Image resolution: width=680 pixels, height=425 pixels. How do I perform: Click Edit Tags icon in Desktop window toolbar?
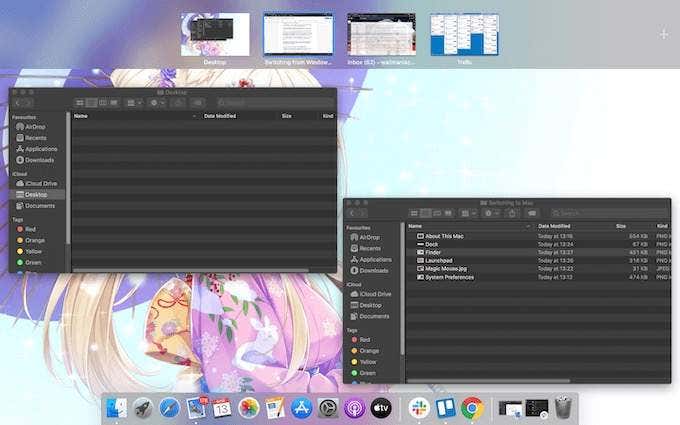coord(198,103)
